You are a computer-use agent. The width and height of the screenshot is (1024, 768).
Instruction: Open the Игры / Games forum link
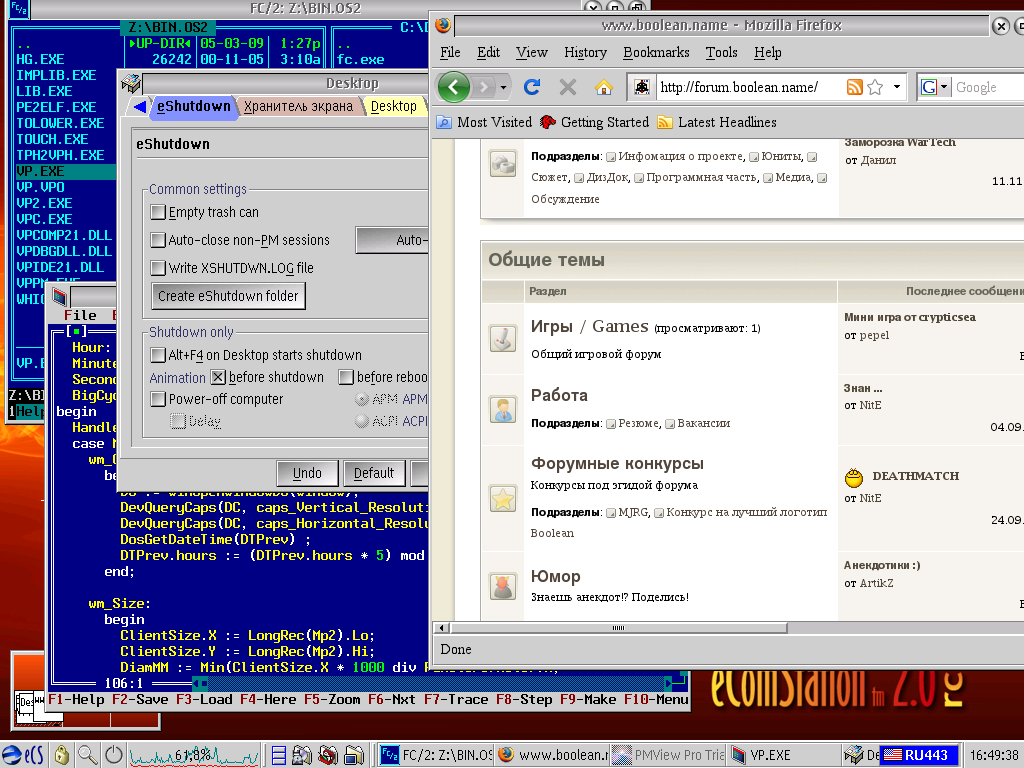pyautogui.click(x=588, y=327)
